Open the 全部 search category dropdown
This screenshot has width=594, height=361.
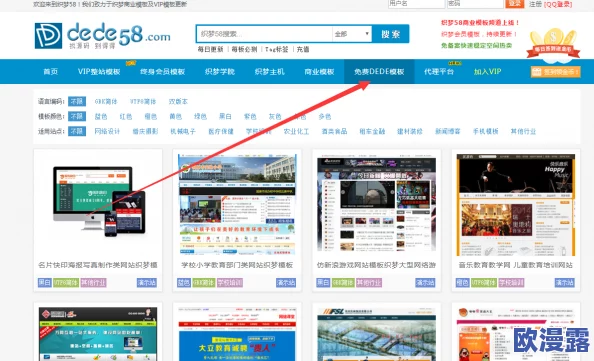point(352,34)
